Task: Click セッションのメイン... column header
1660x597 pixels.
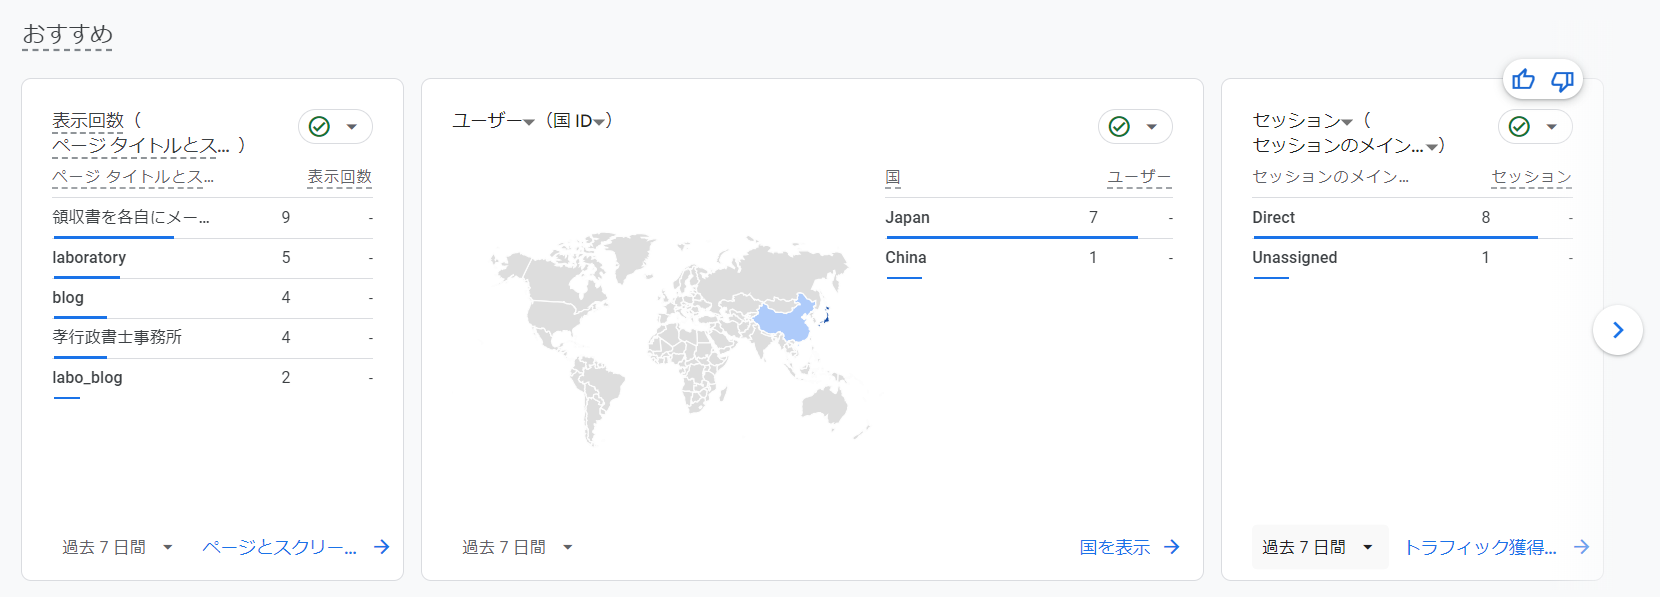Action: [x=1331, y=177]
